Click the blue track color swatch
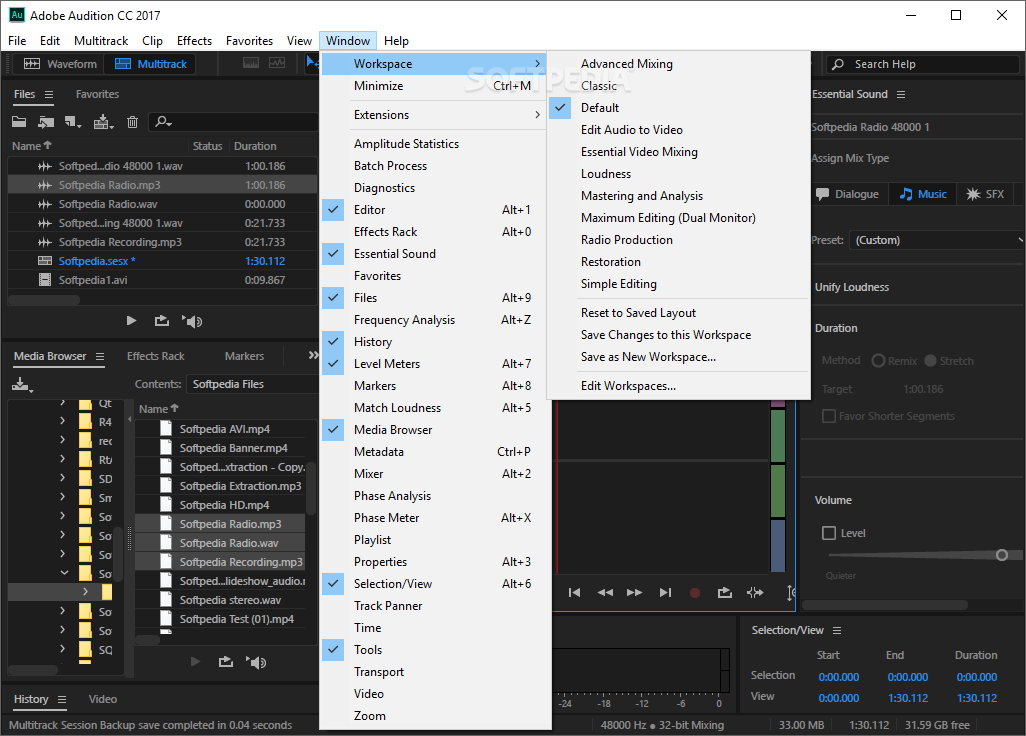Screen dimensions: 1026x736 click(778, 546)
